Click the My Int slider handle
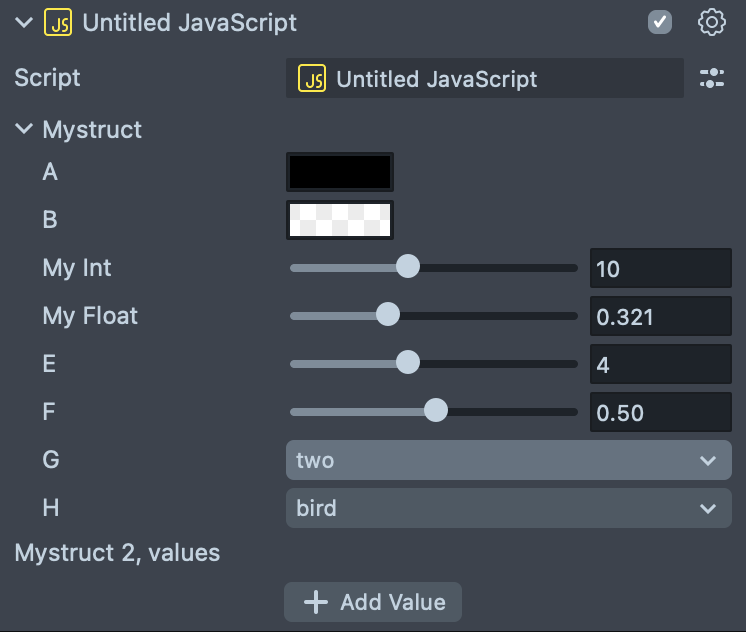This screenshot has width=746, height=632. [x=407, y=267]
